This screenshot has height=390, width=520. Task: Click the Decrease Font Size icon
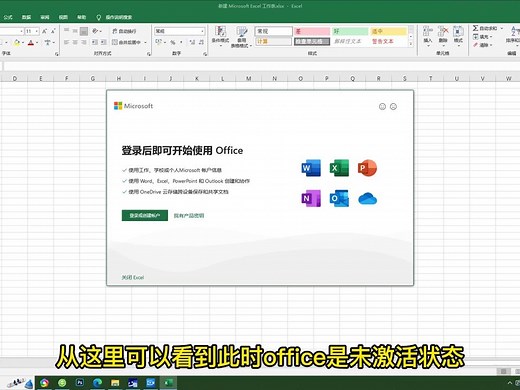pos(53,31)
